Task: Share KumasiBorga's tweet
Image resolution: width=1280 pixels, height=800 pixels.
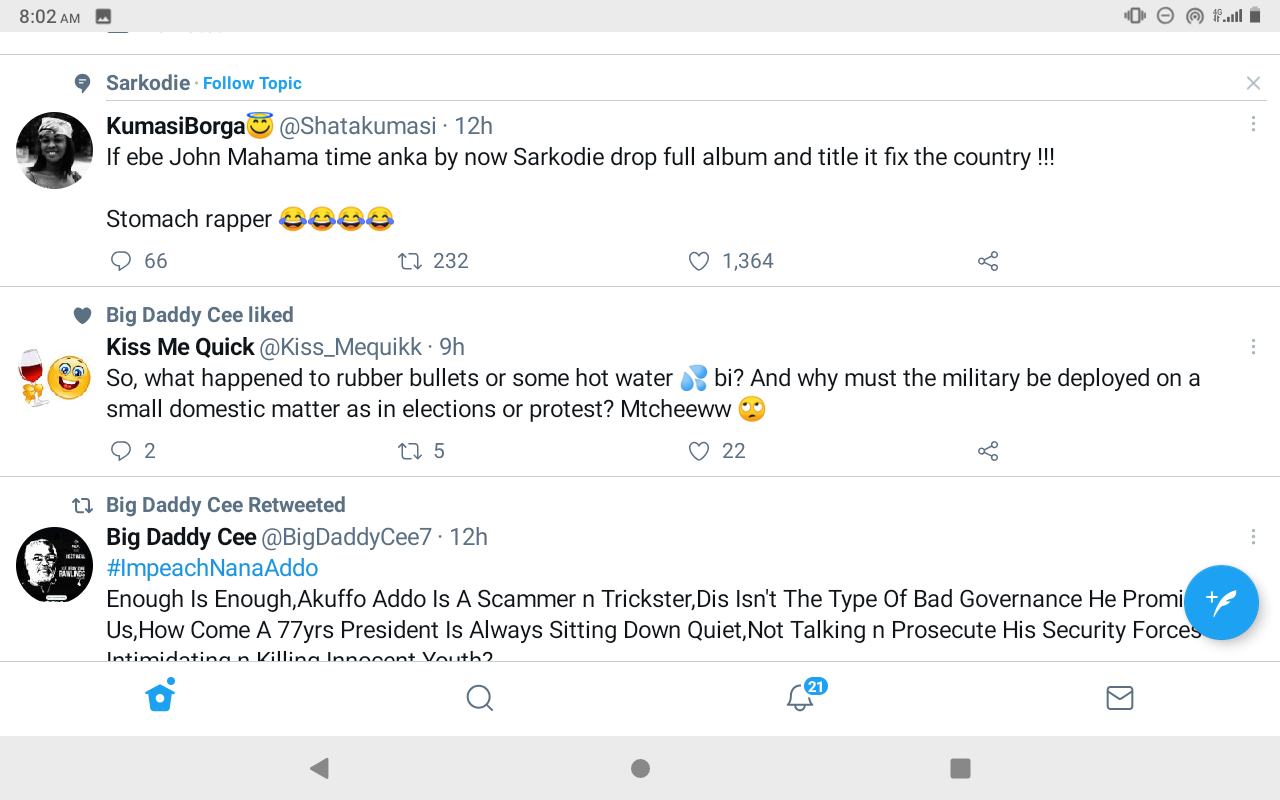Action: (988, 261)
